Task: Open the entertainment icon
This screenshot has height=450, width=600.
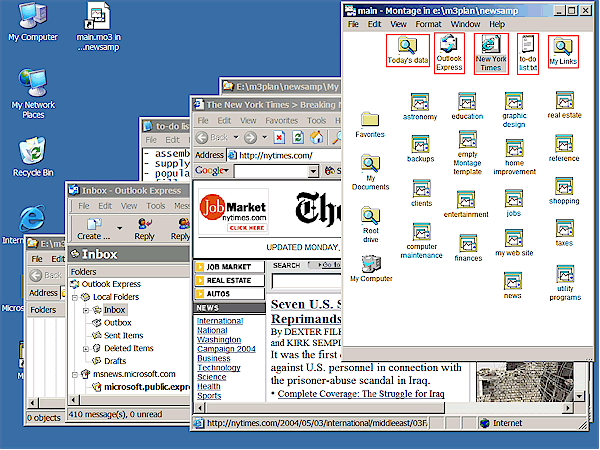Action: click(466, 204)
